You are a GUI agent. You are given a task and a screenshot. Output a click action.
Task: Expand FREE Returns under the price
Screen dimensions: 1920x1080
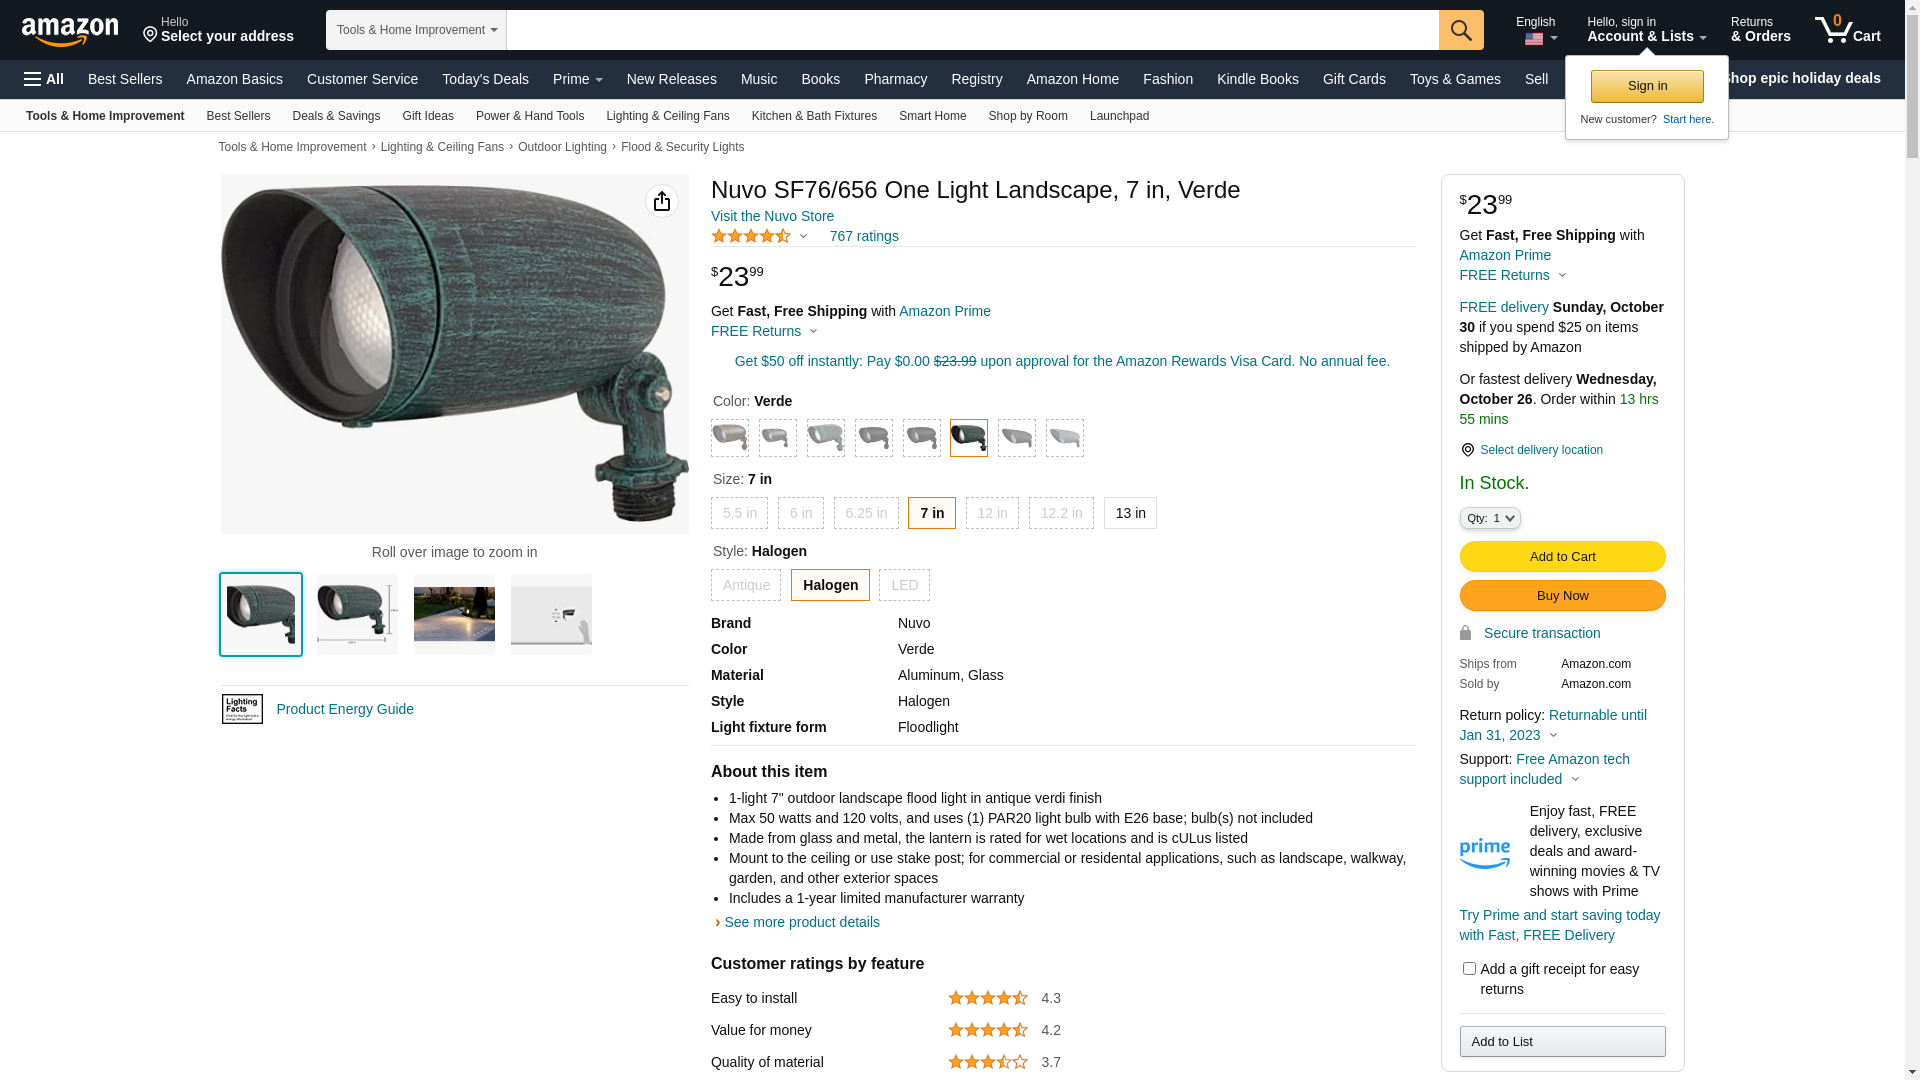tap(764, 331)
